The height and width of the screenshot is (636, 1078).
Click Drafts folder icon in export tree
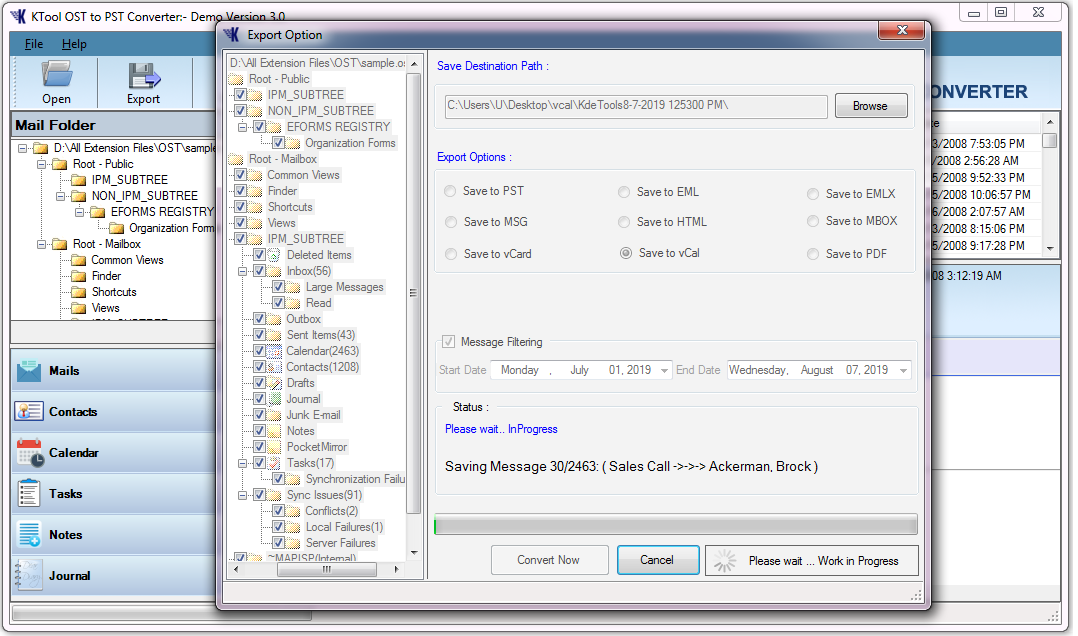coord(274,383)
